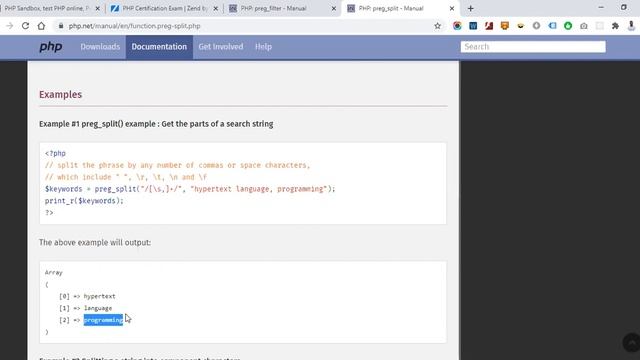Image resolution: width=640 pixels, height=360 pixels.
Task: Open the faded light gray extension icon
Action: (x=600, y=26)
